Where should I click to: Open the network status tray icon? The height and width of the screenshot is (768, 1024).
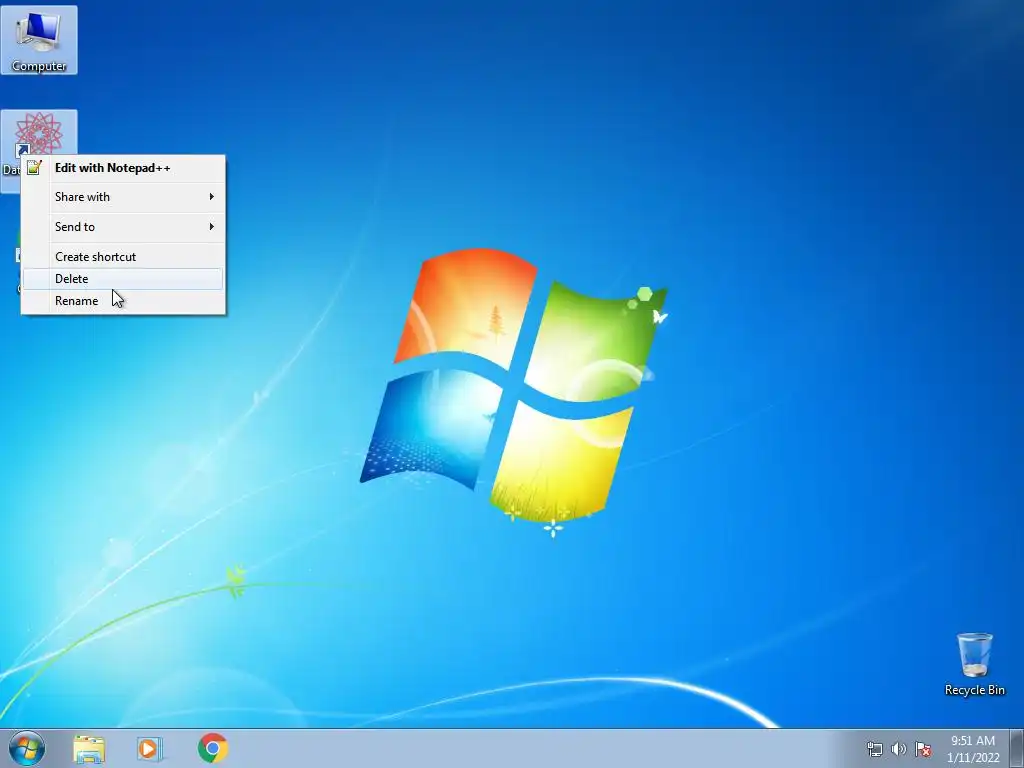pos(874,749)
